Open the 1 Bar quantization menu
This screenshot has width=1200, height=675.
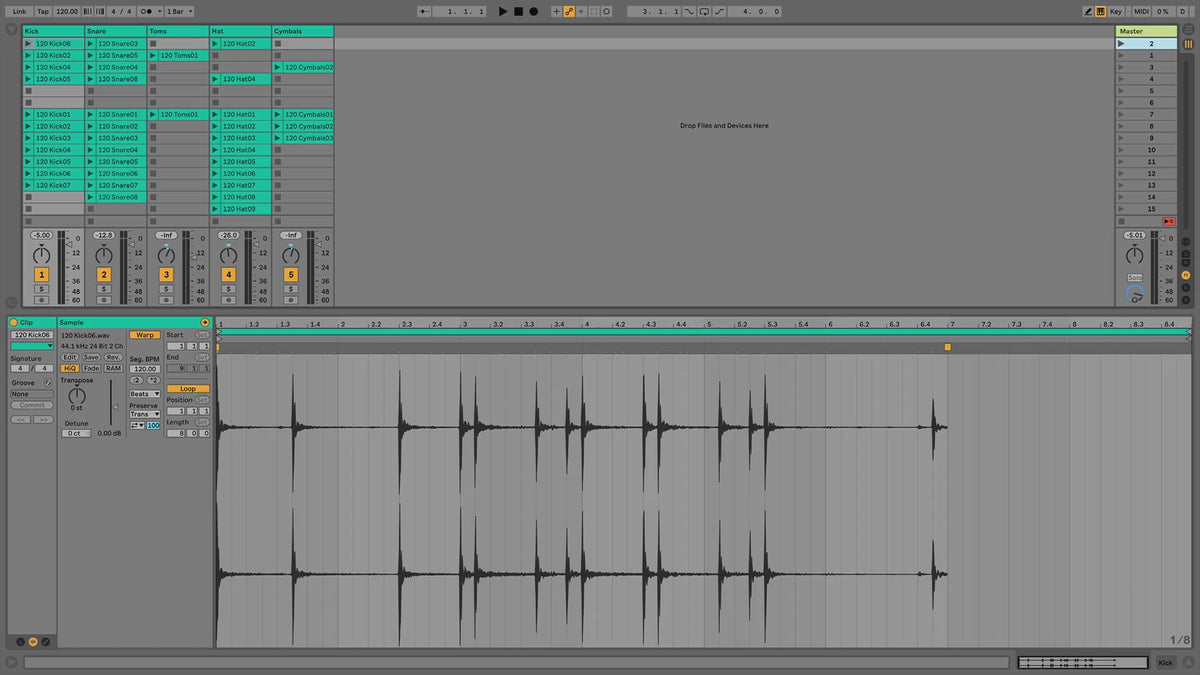point(178,11)
